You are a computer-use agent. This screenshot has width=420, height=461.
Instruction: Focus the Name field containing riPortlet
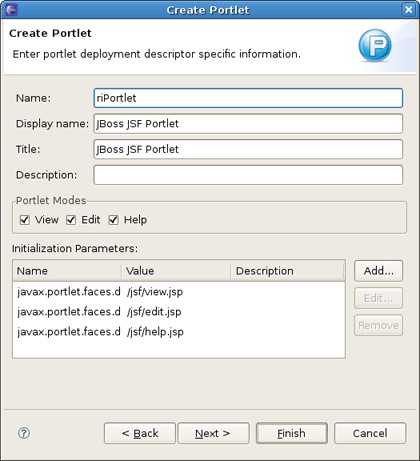click(x=248, y=98)
